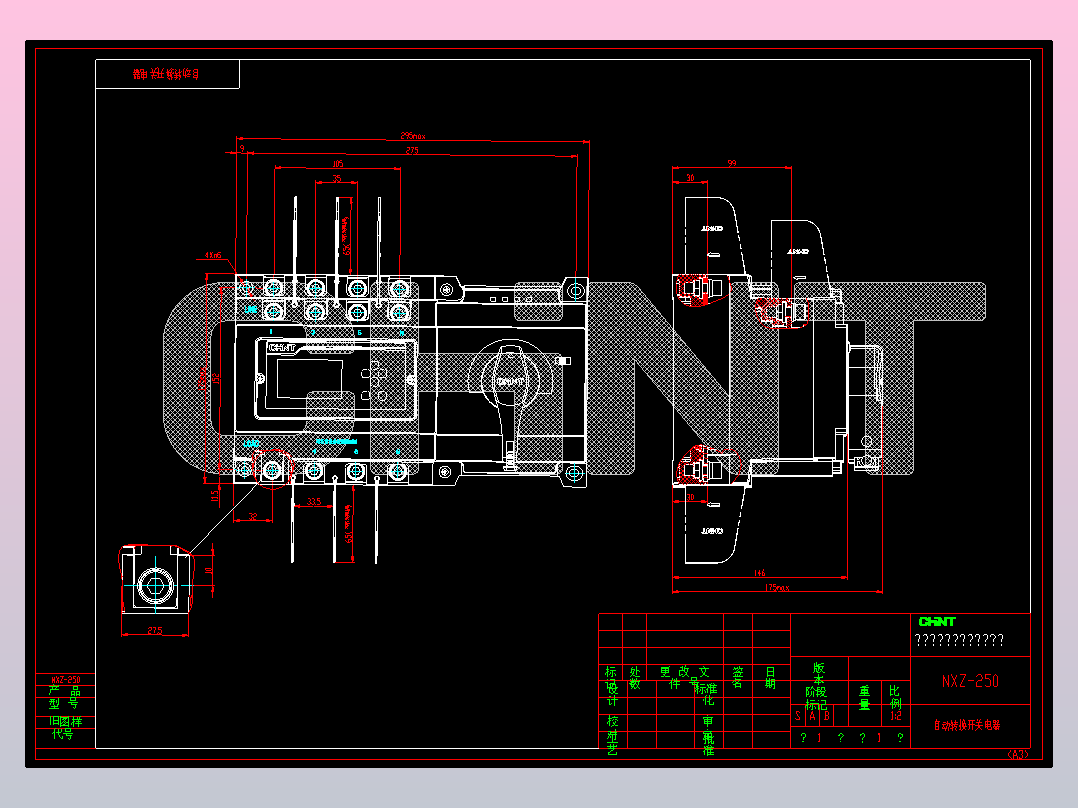This screenshot has height=808, width=1078.
Task: Click the "自动转换开关电器" drawing title
Action: 967,725
